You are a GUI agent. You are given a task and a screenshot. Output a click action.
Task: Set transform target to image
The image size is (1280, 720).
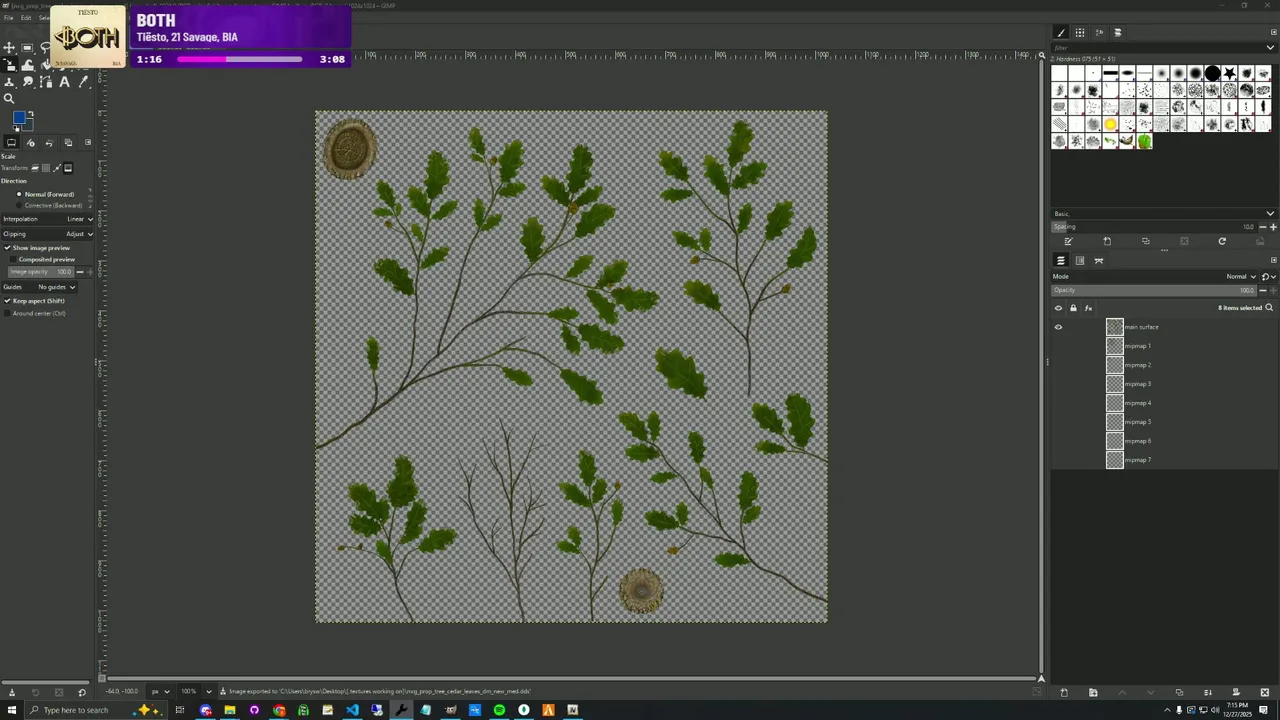point(68,168)
